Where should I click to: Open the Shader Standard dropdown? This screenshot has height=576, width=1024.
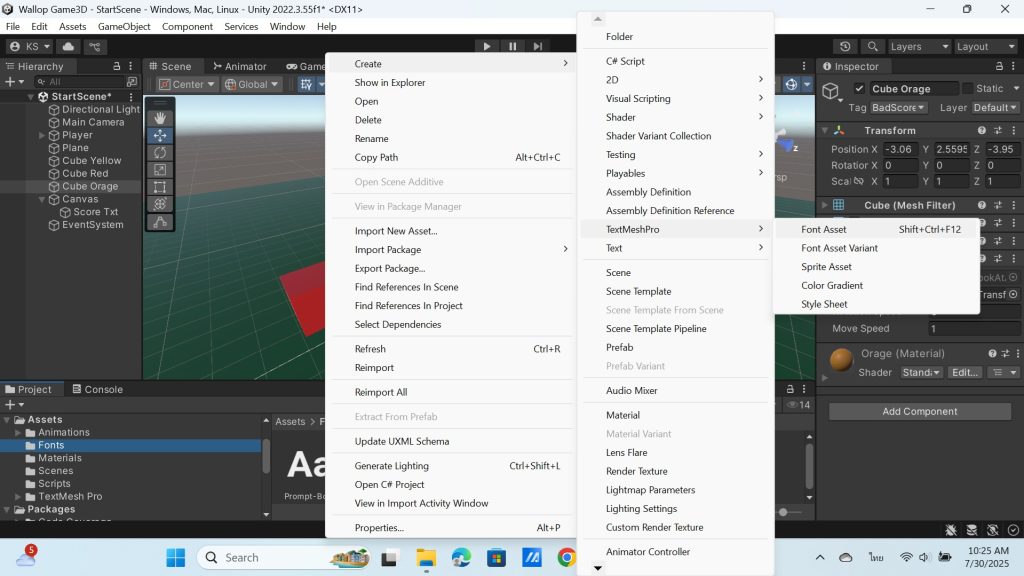(921, 372)
